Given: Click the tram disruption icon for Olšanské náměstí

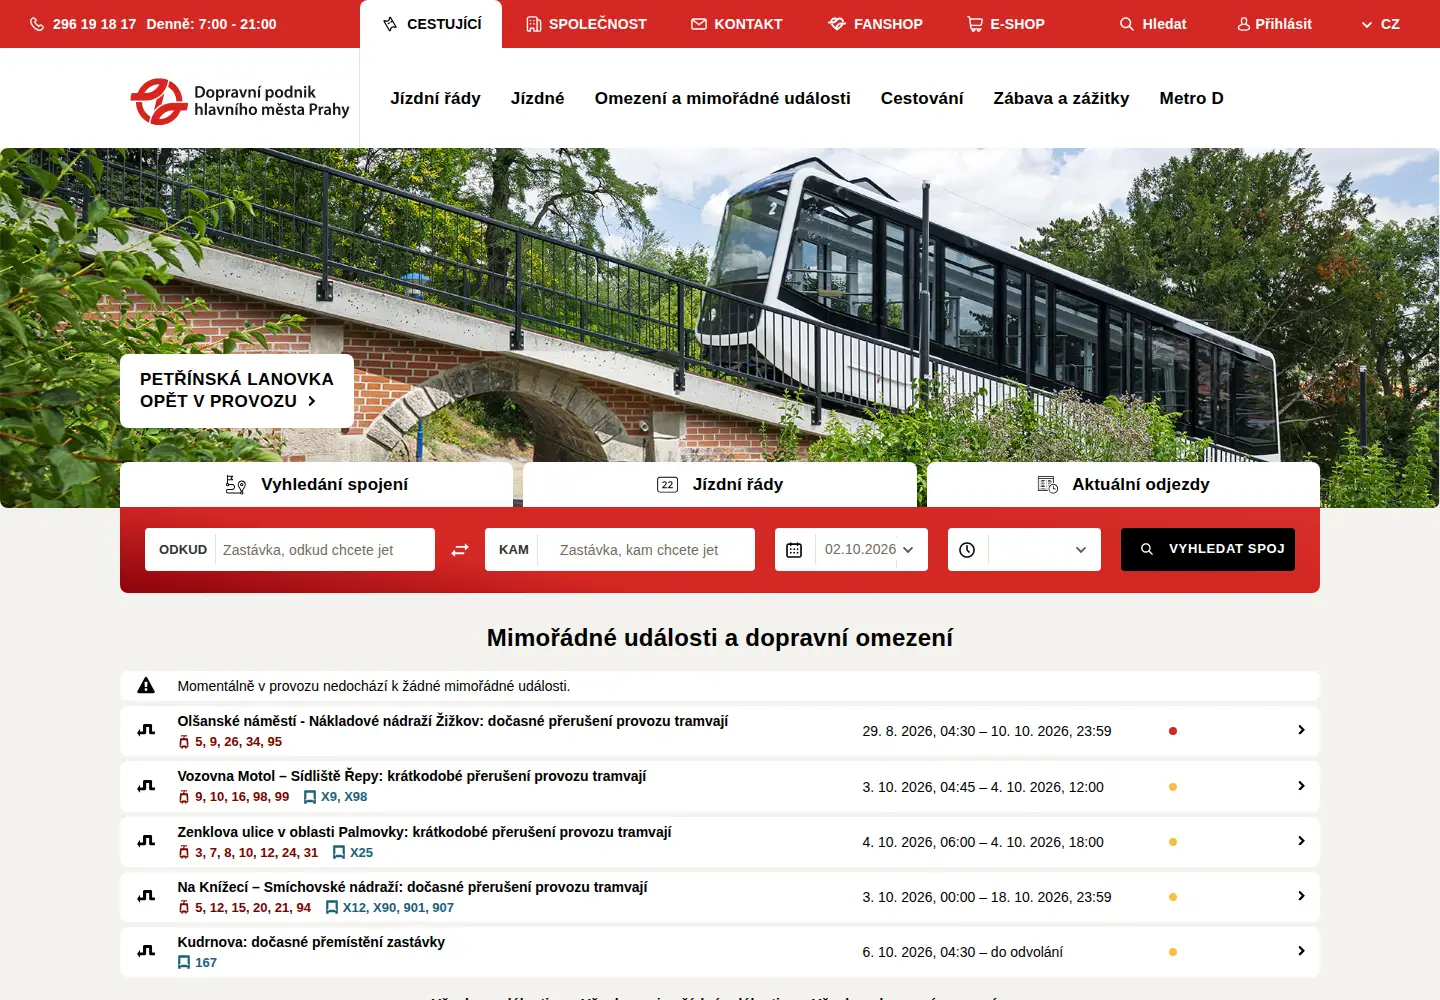Looking at the screenshot, I should pos(146,731).
